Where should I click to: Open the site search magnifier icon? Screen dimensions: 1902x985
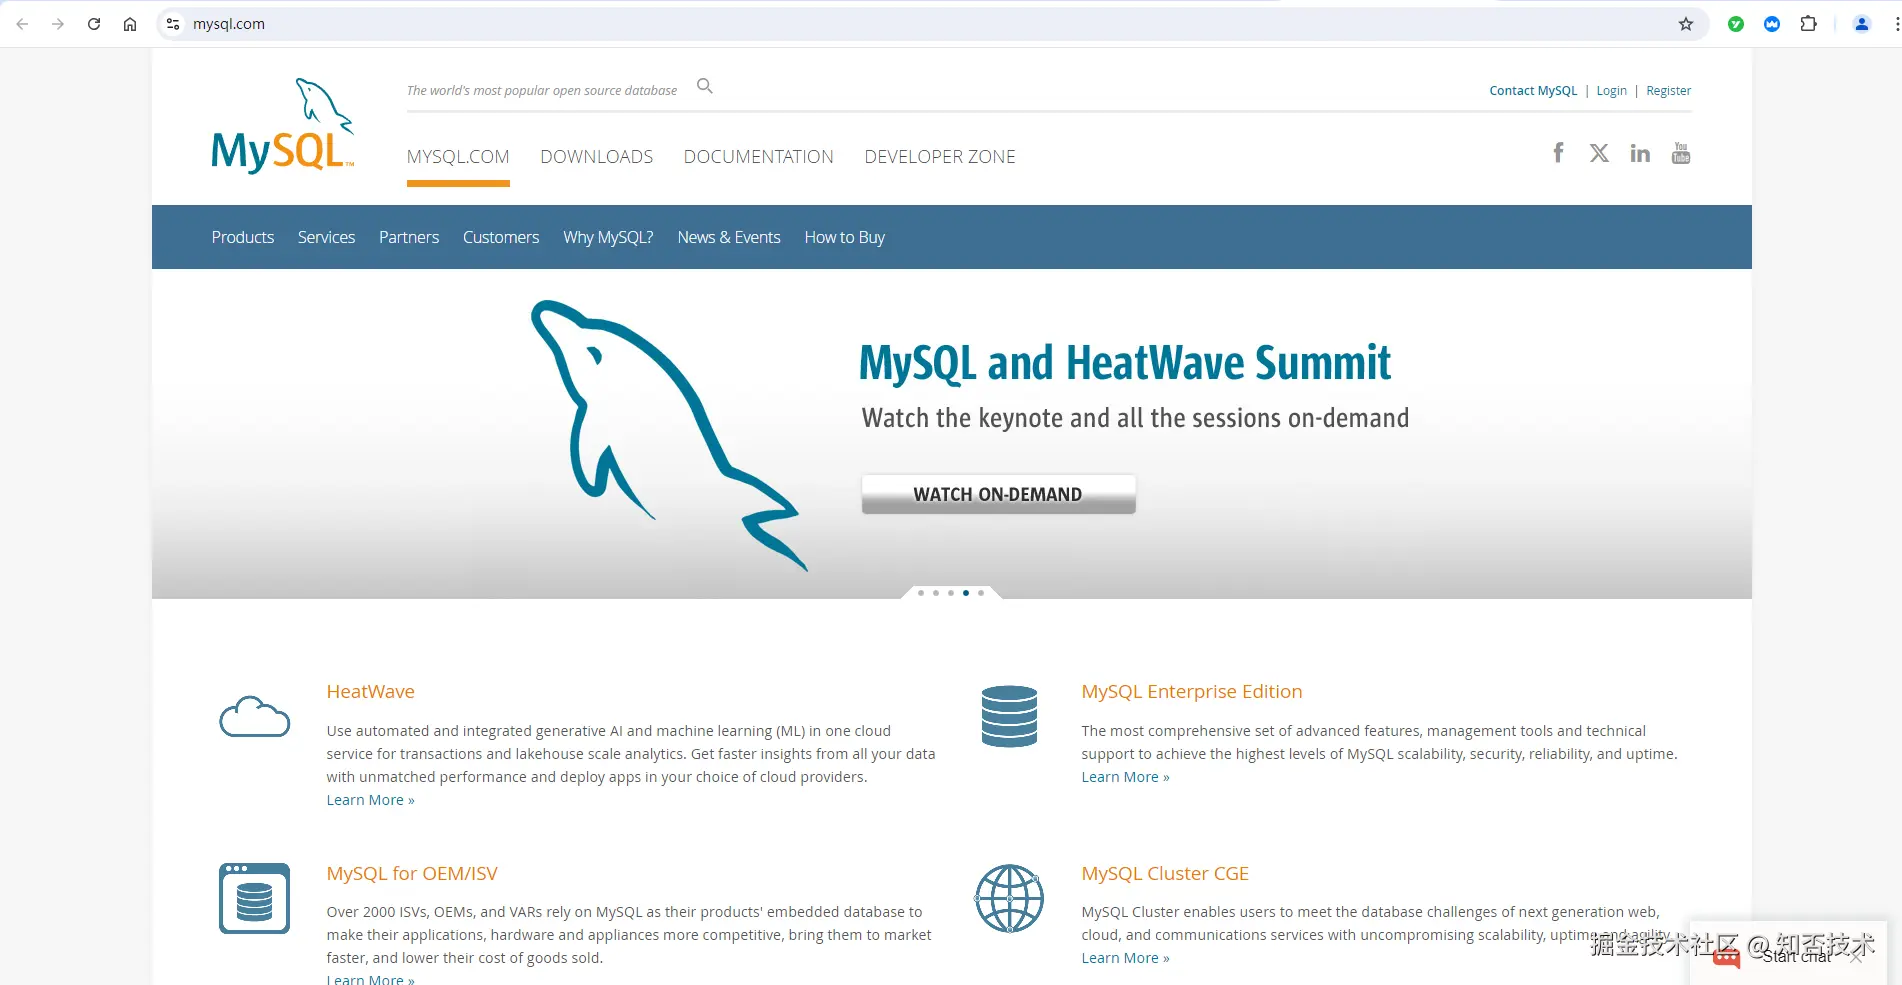click(x=705, y=86)
